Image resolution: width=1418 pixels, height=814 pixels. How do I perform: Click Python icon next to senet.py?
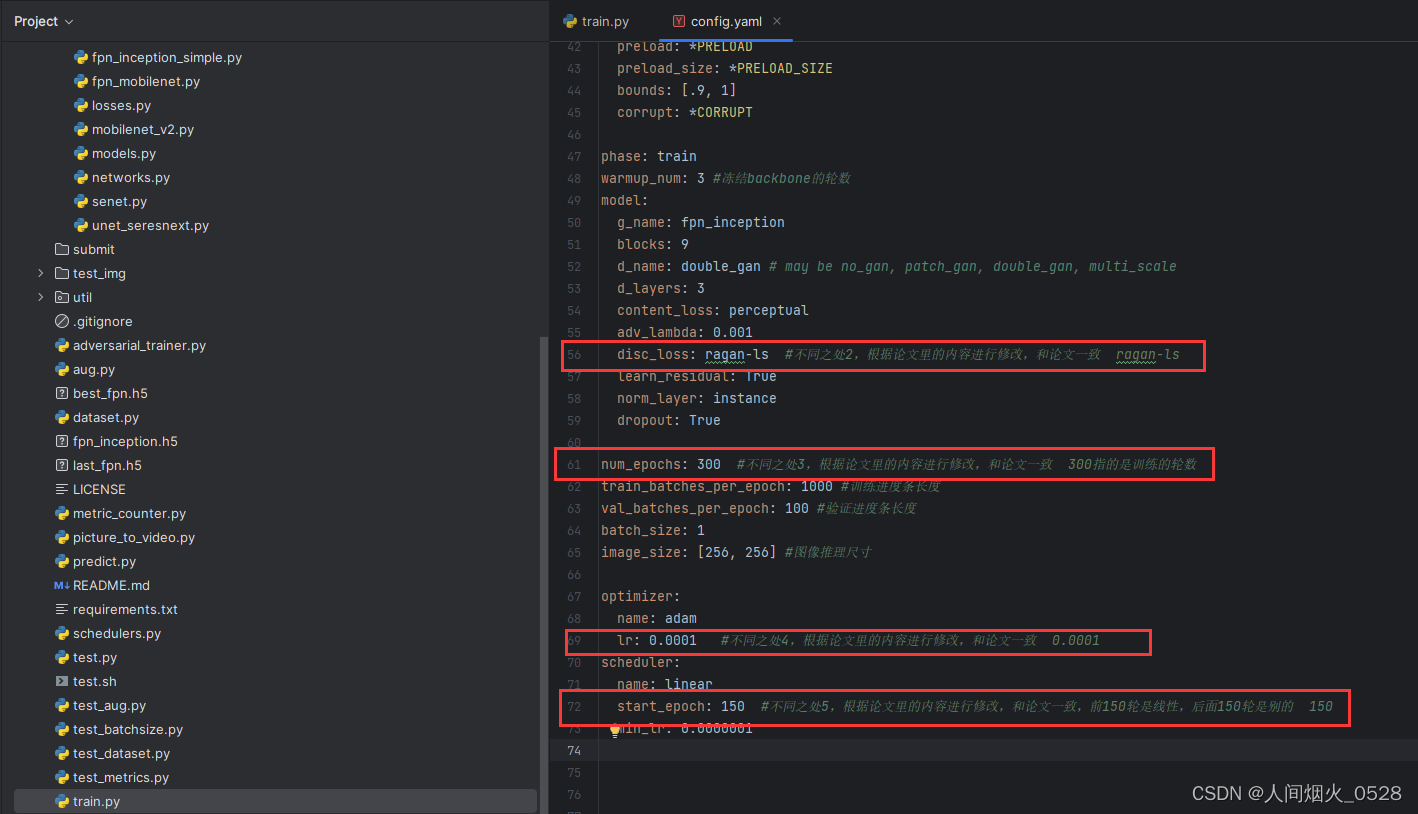pos(81,201)
